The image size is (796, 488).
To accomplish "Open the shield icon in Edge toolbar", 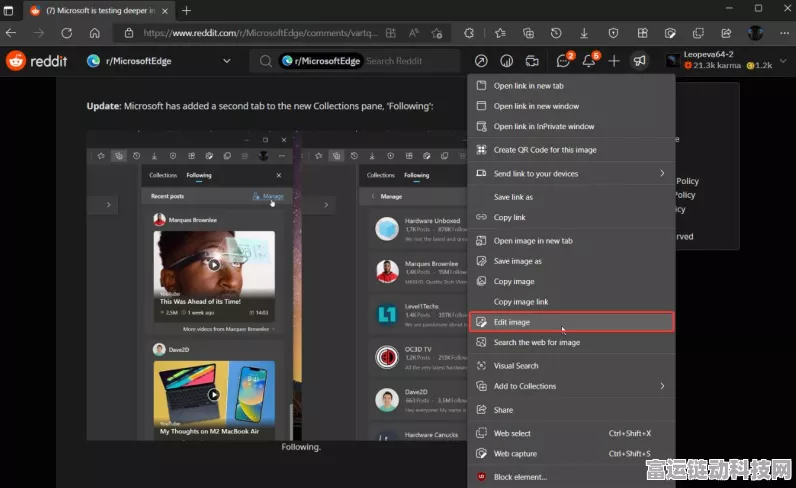I will (x=613, y=33).
